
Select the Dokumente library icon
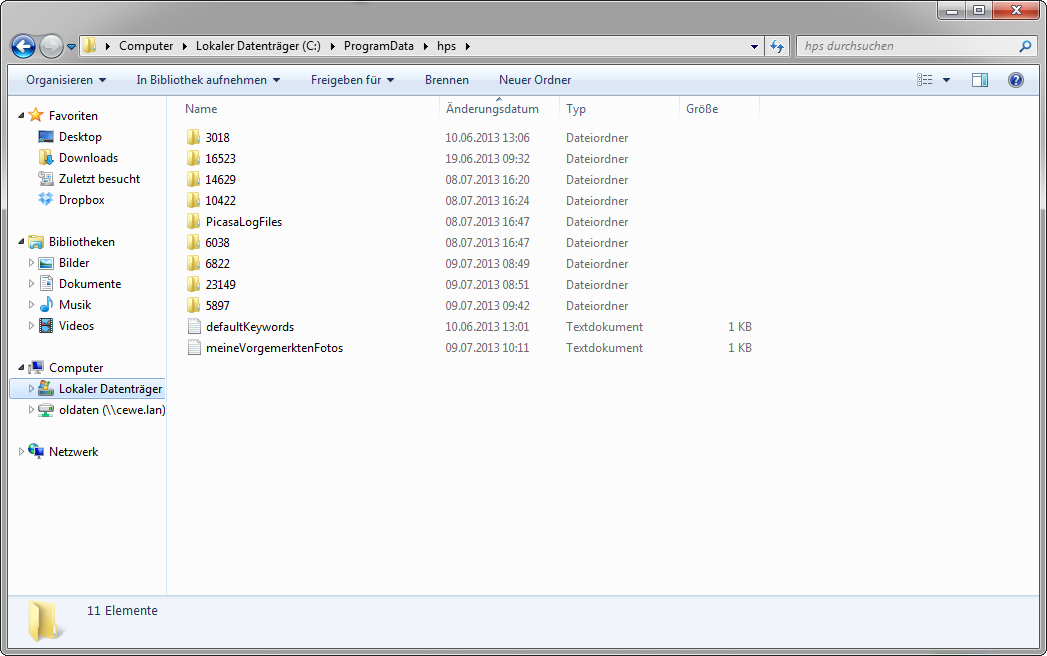click(46, 284)
